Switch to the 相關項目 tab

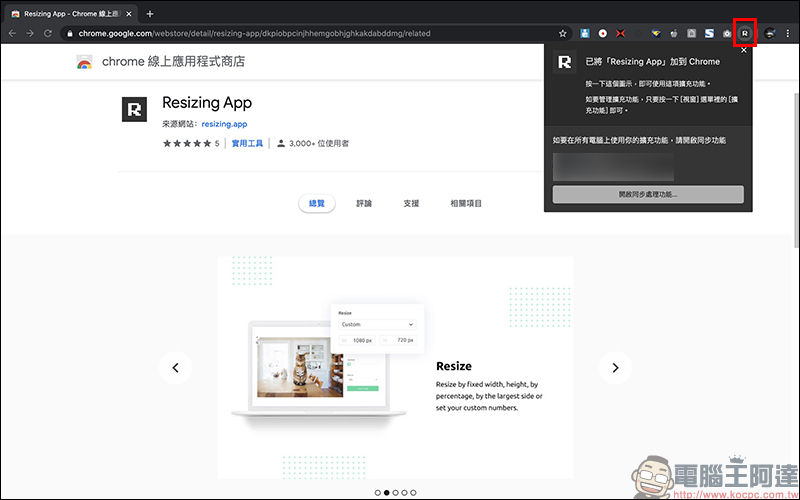(x=466, y=203)
